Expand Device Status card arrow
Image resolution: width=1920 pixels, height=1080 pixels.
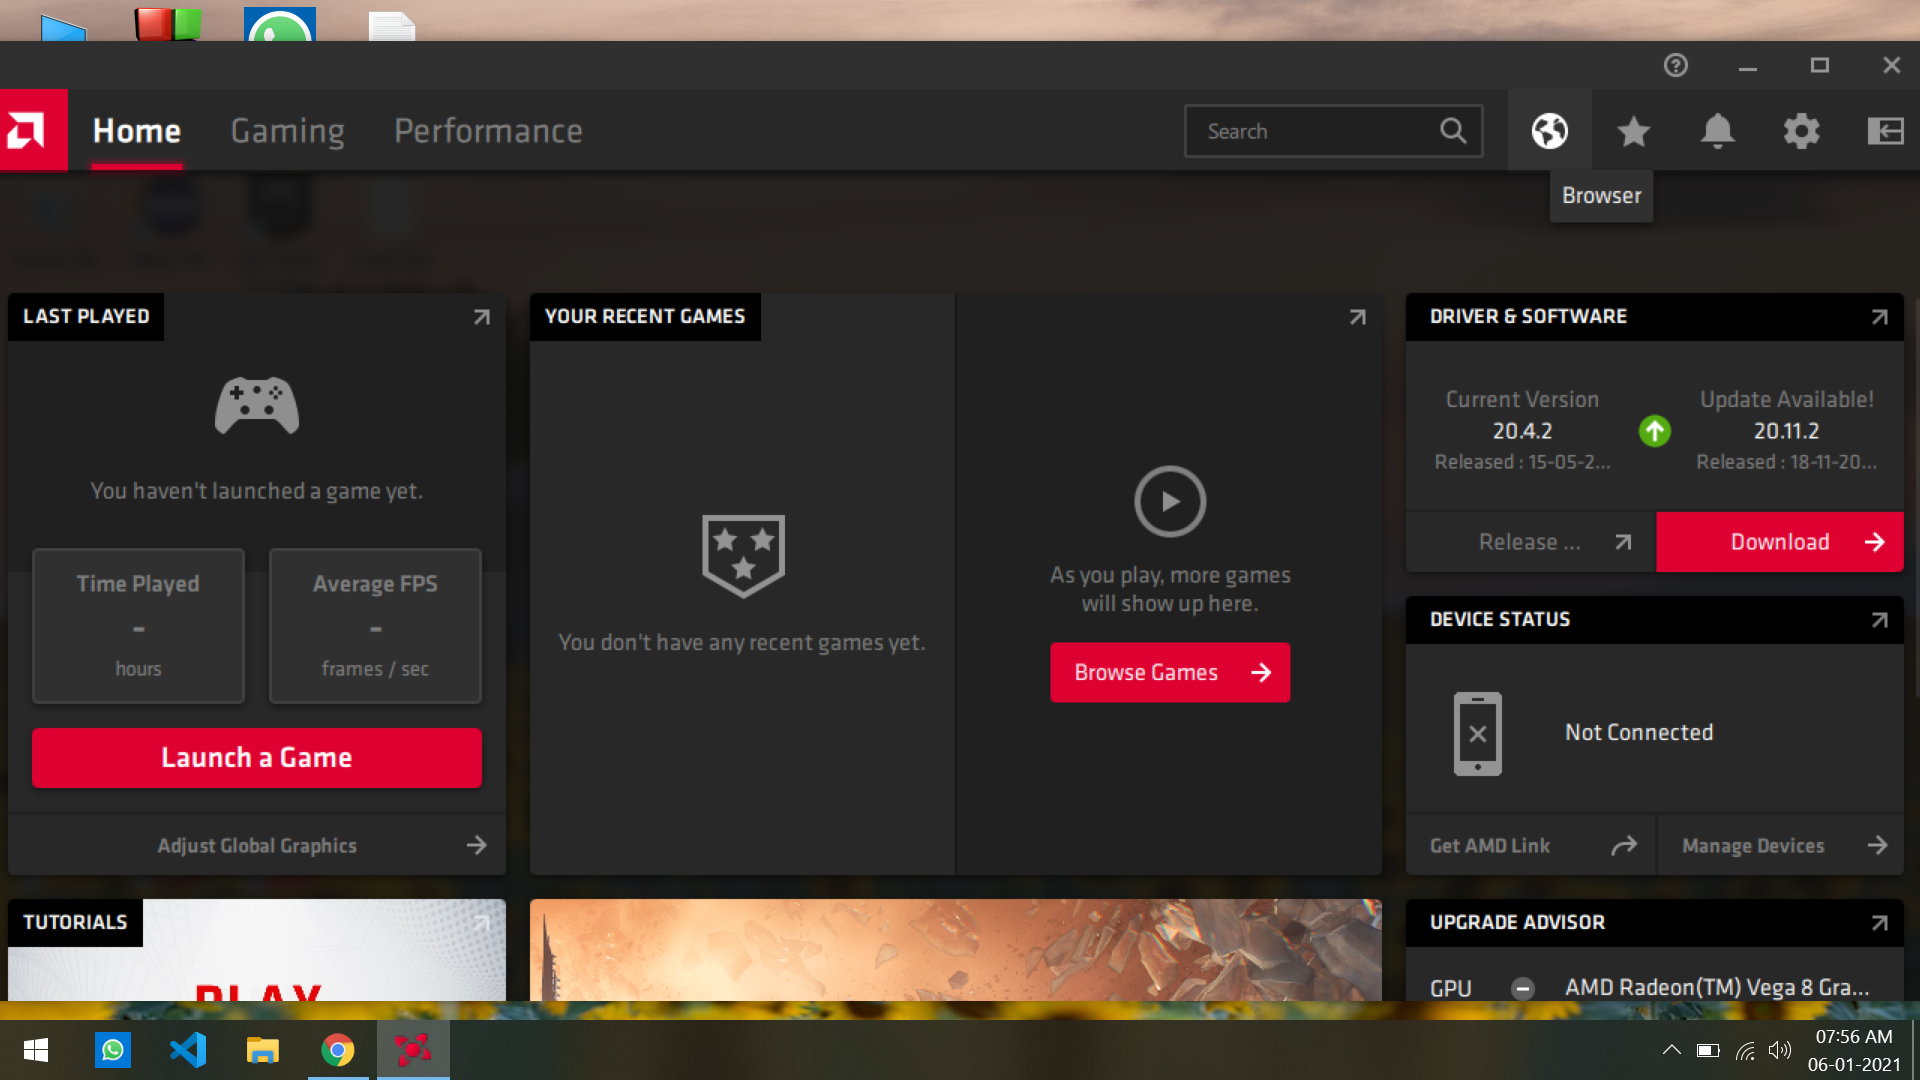point(1879,620)
